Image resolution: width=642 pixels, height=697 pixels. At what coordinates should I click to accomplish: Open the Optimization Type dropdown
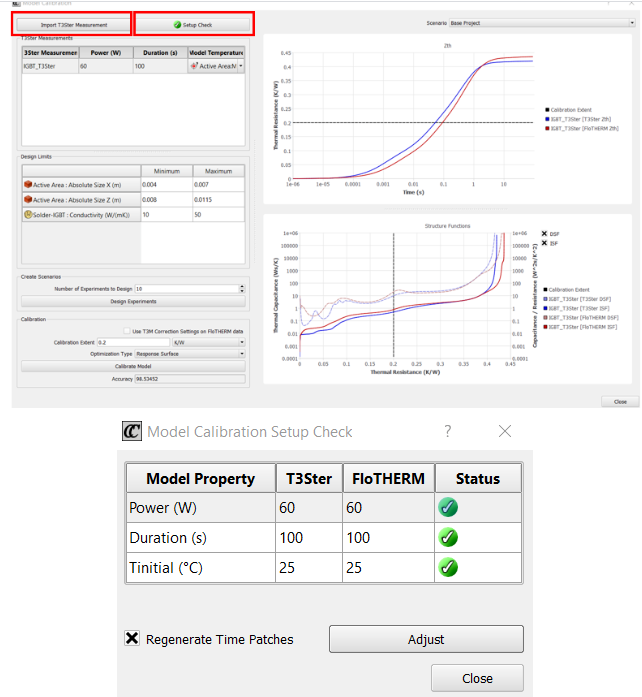point(188,354)
